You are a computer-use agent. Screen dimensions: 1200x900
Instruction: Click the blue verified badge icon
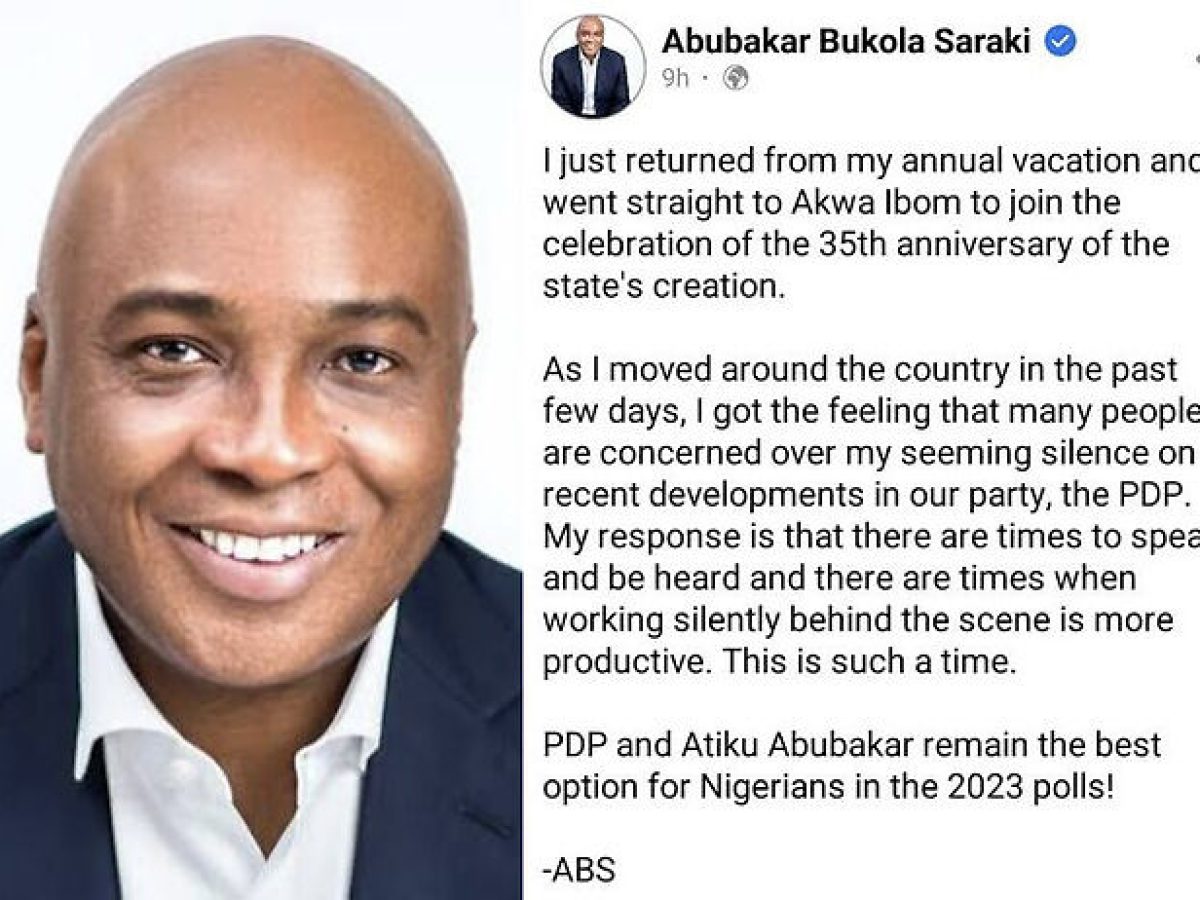pyautogui.click(x=1060, y=42)
